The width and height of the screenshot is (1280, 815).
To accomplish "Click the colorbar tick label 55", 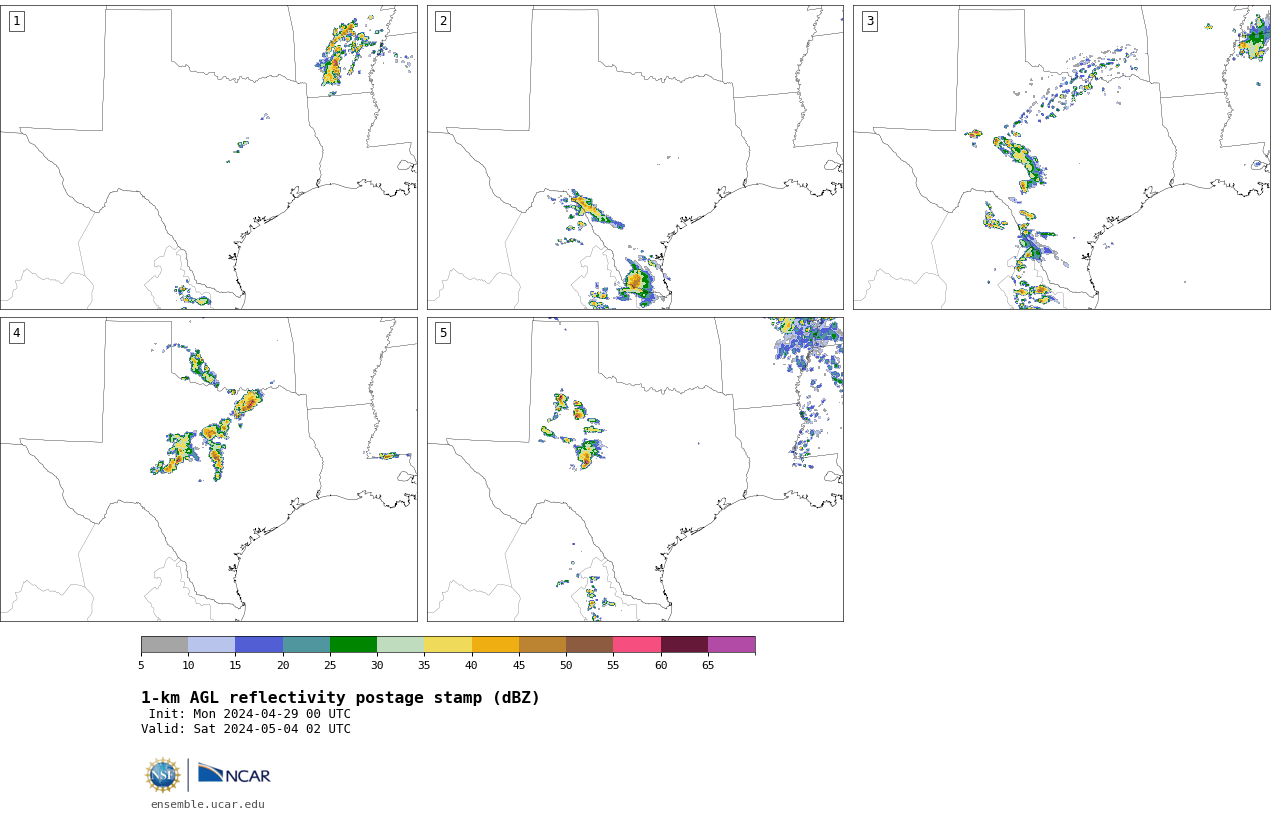I will coord(613,665).
